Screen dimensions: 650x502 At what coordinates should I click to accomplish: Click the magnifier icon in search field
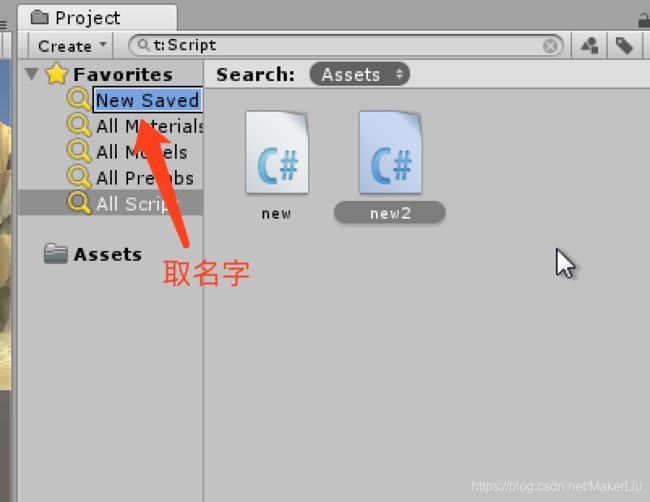[143, 45]
